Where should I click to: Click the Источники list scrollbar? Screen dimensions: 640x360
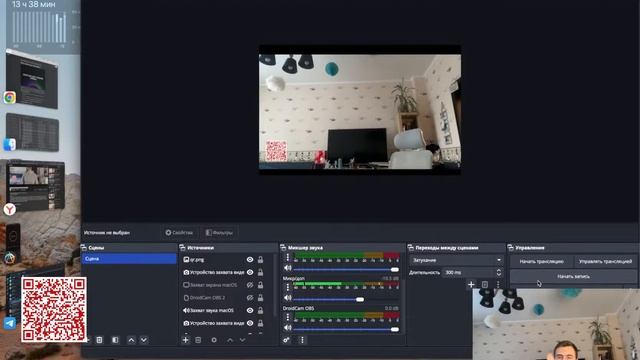(274, 286)
